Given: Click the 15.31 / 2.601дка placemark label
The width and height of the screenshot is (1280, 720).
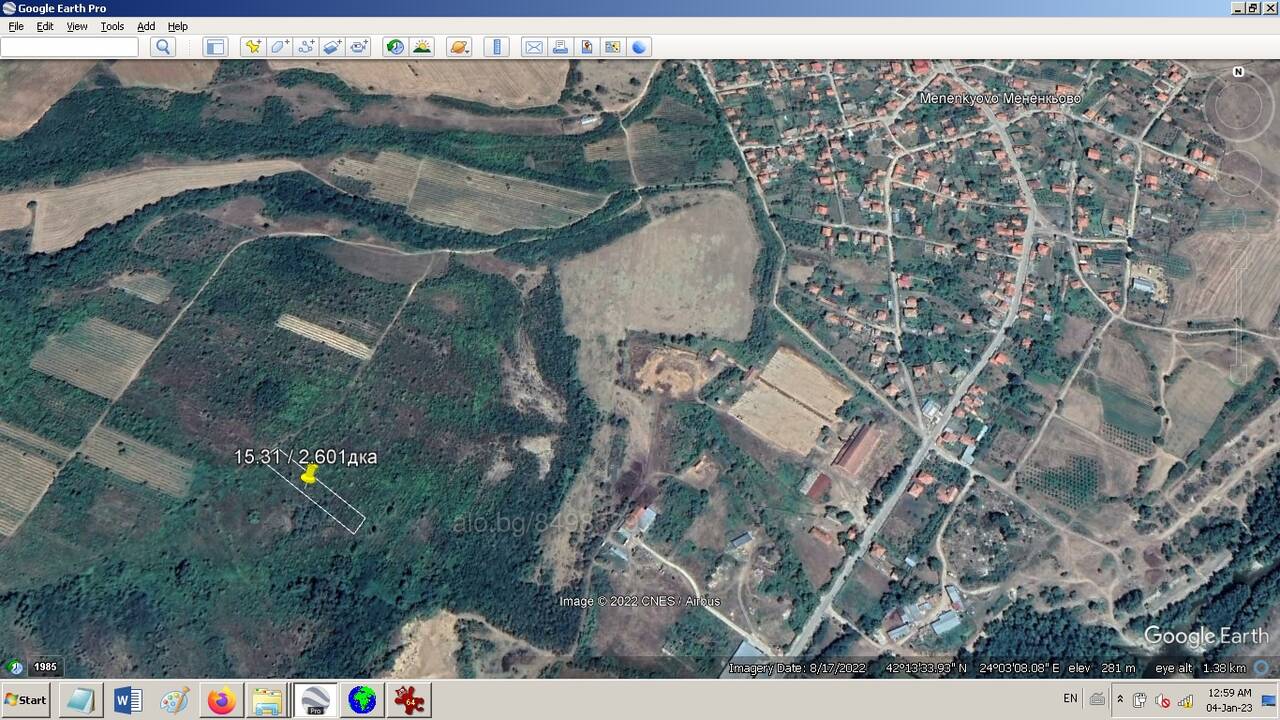Looking at the screenshot, I should click(305, 457).
